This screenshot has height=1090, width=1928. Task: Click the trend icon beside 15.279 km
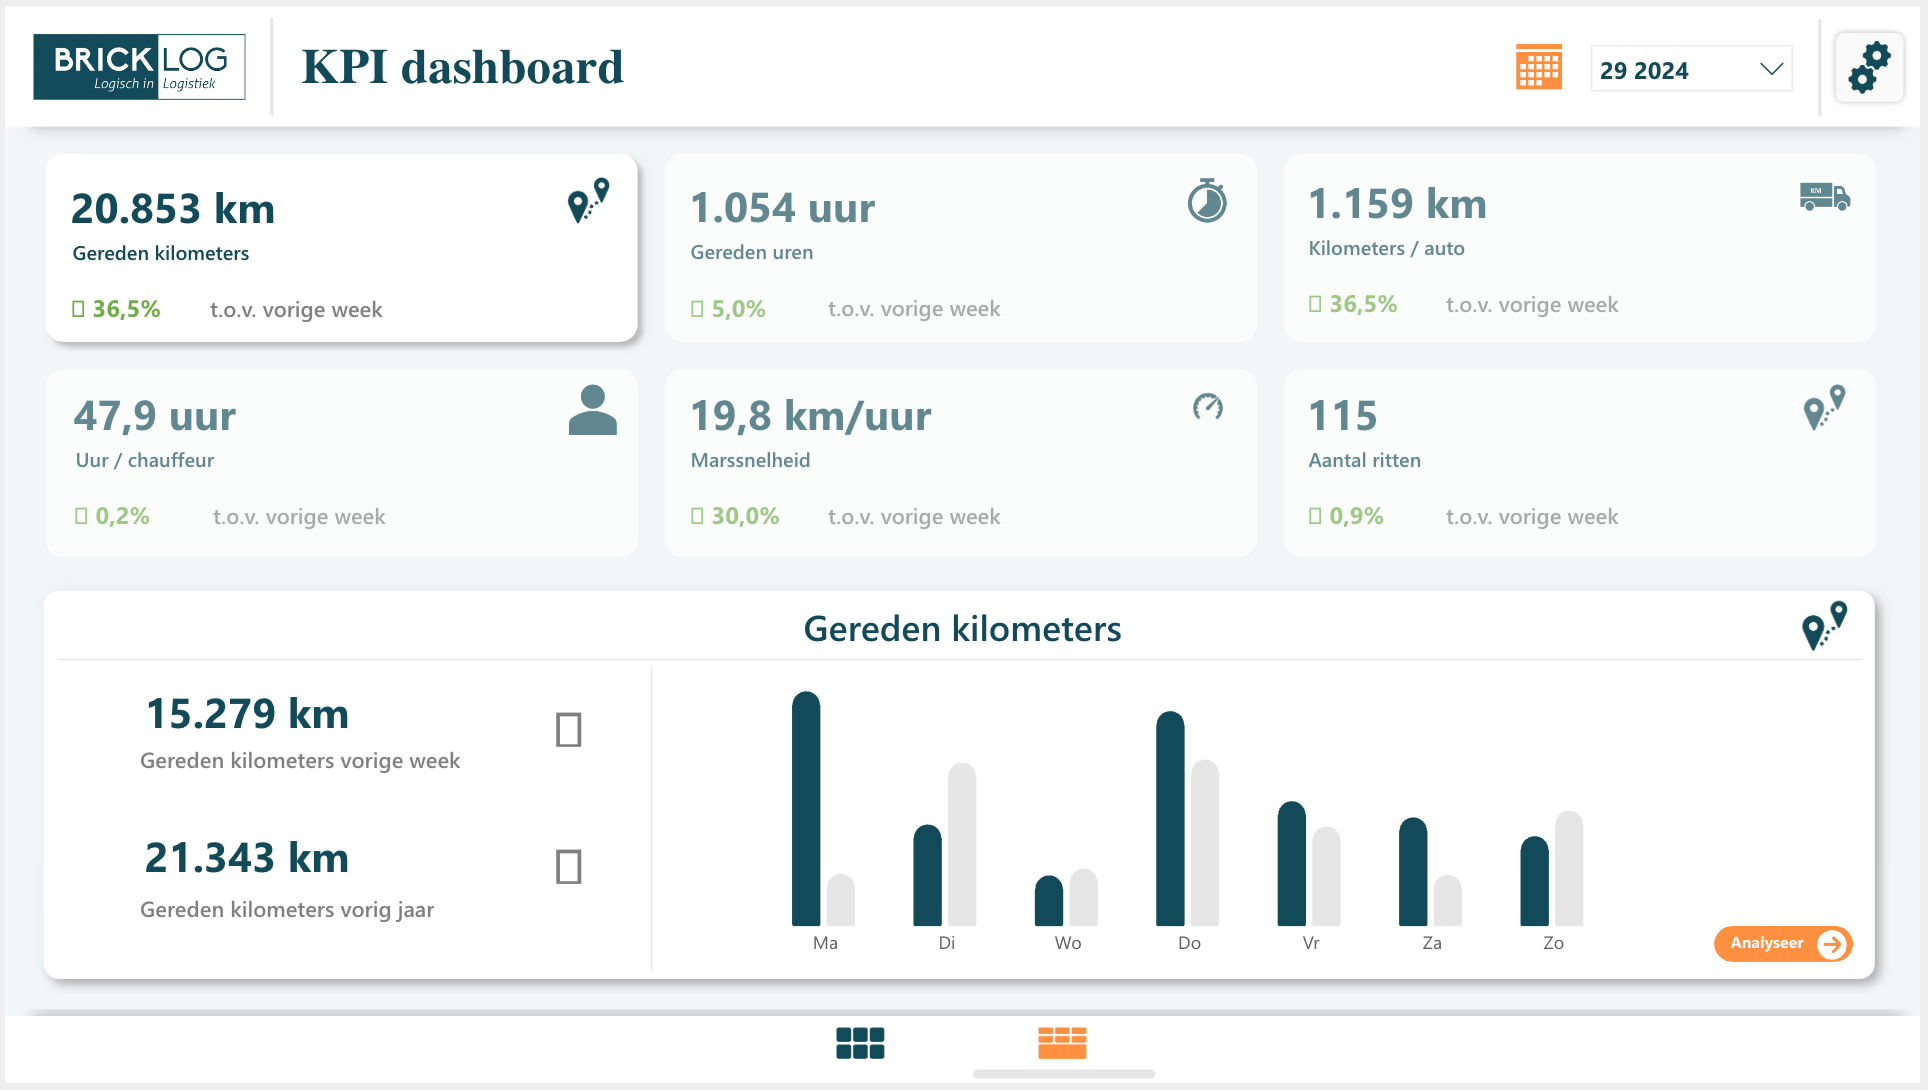pyautogui.click(x=569, y=730)
